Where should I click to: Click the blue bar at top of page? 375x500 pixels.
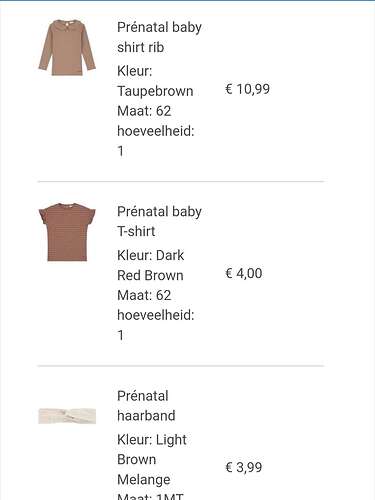point(187,1)
